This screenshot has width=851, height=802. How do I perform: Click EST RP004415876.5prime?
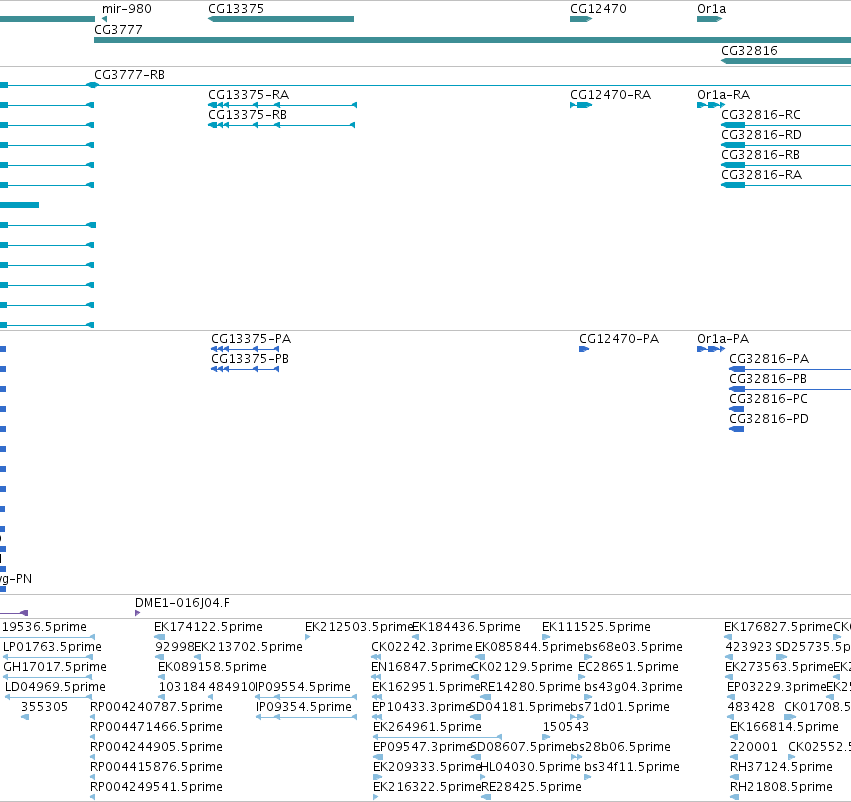(156, 767)
